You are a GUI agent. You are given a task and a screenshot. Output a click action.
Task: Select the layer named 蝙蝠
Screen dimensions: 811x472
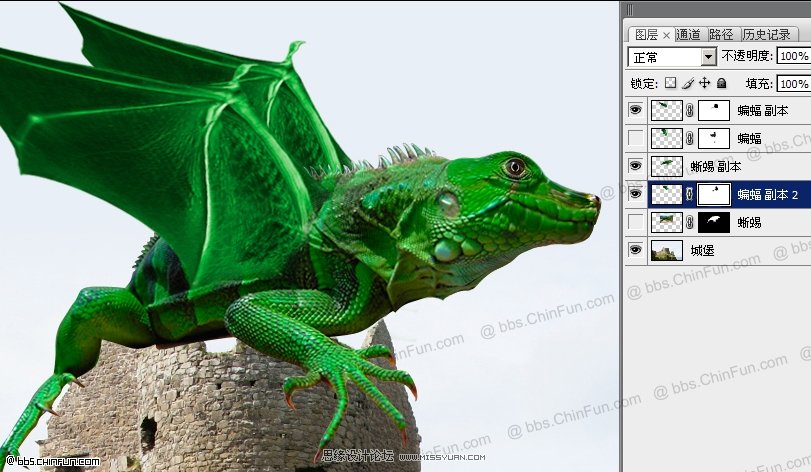click(x=749, y=138)
